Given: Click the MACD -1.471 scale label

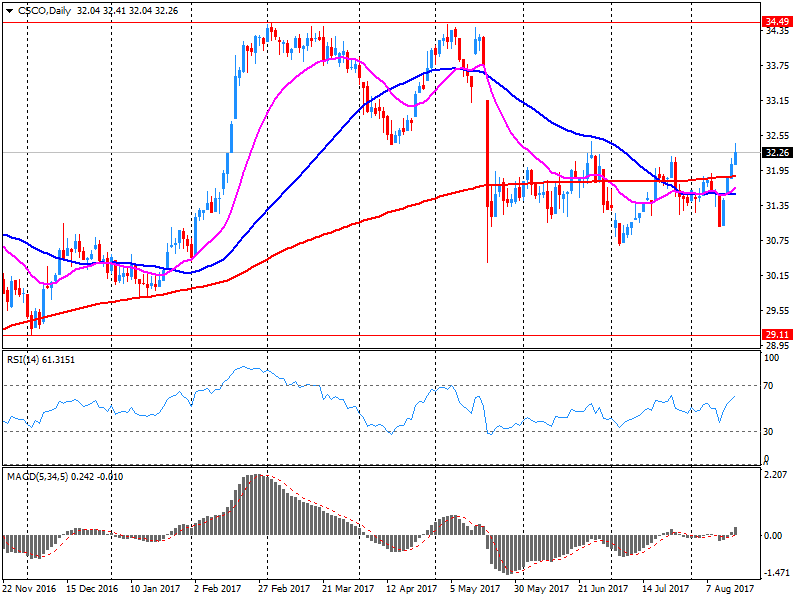Looking at the screenshot, I should point(776,573).
